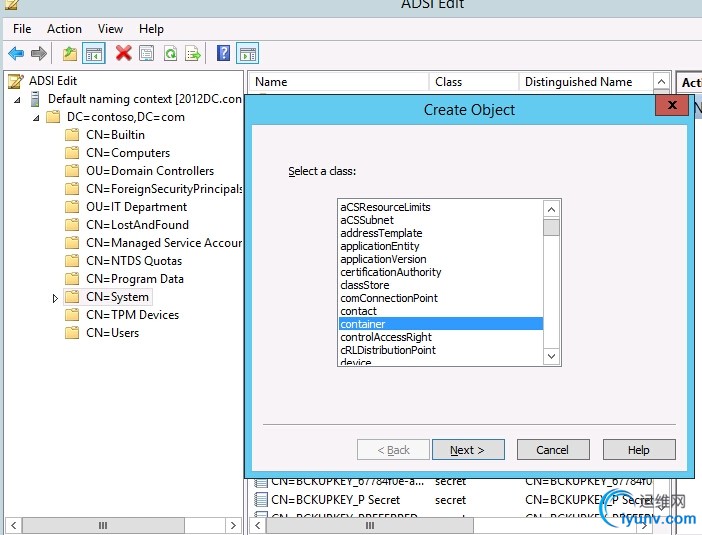Image resolution: width=702 pixels, height=535 pixels.
Task: Collapse the DC=contoso,DC=com node
Action: point(38,117)
